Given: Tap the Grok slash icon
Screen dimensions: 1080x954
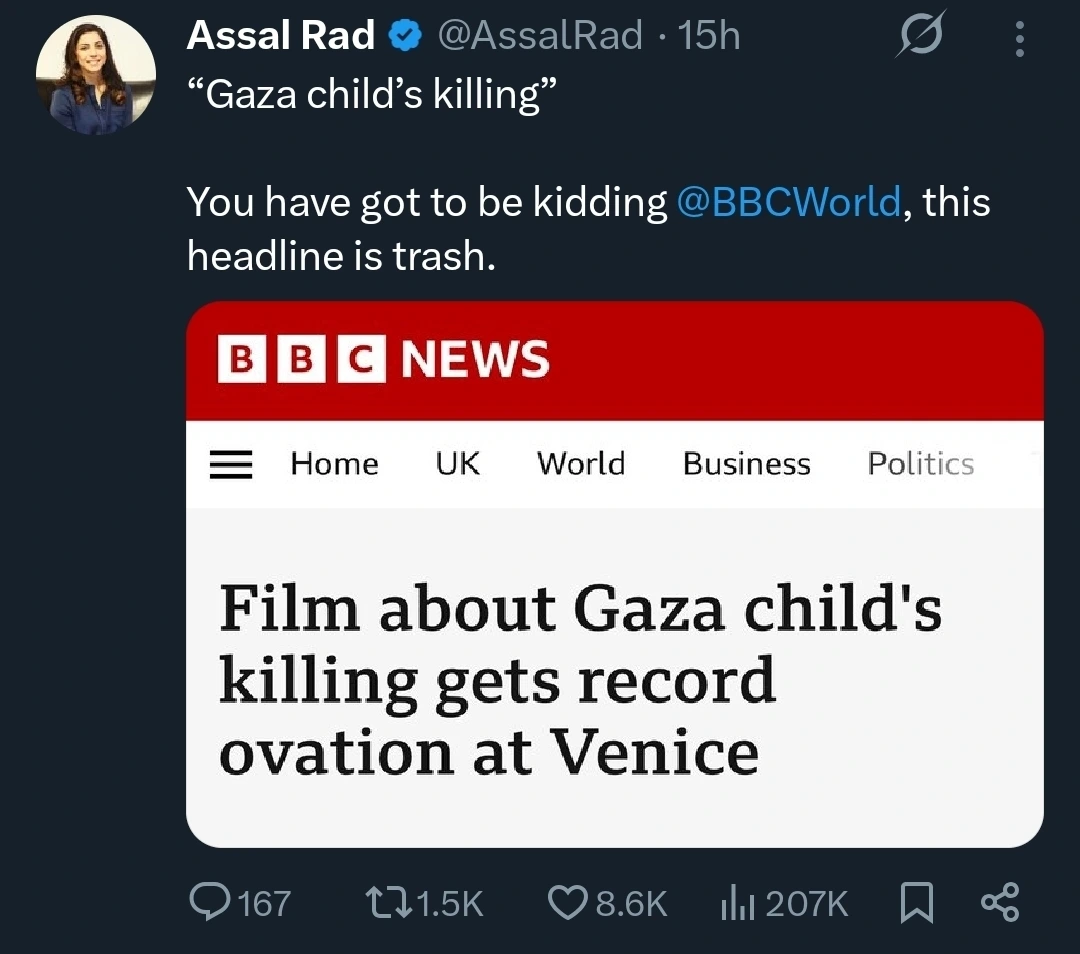Looking at the screenshot, I should [920, 40].
